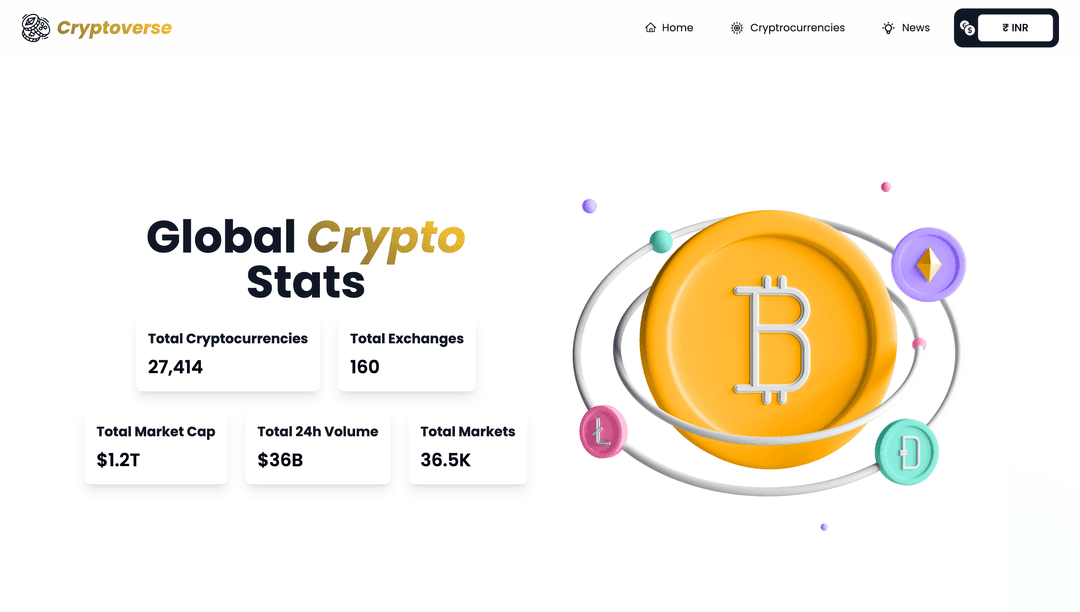Click the Total 24h Volume card

(x=318, y=447)
